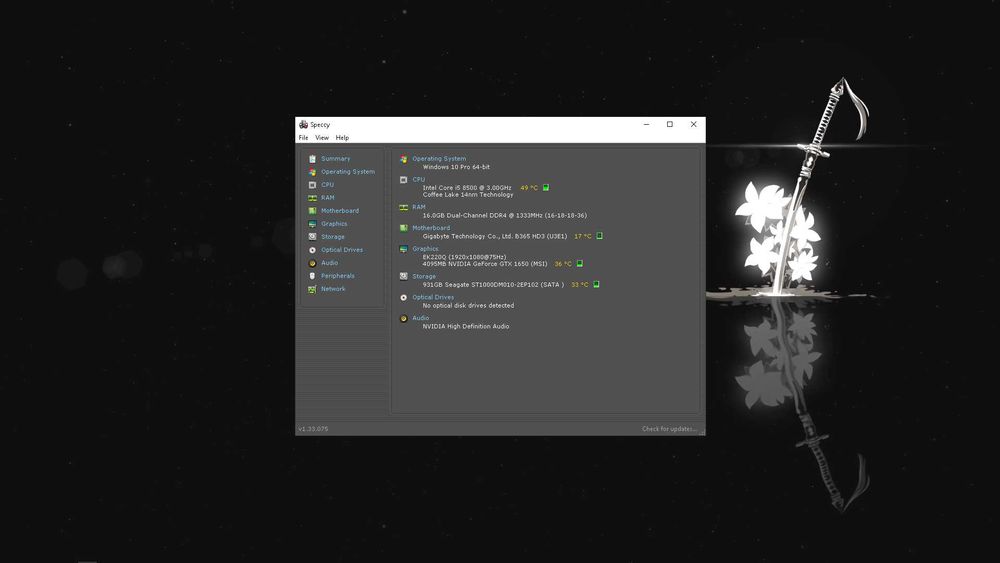Click the 931GB Seagate drive text

[493, 285]
